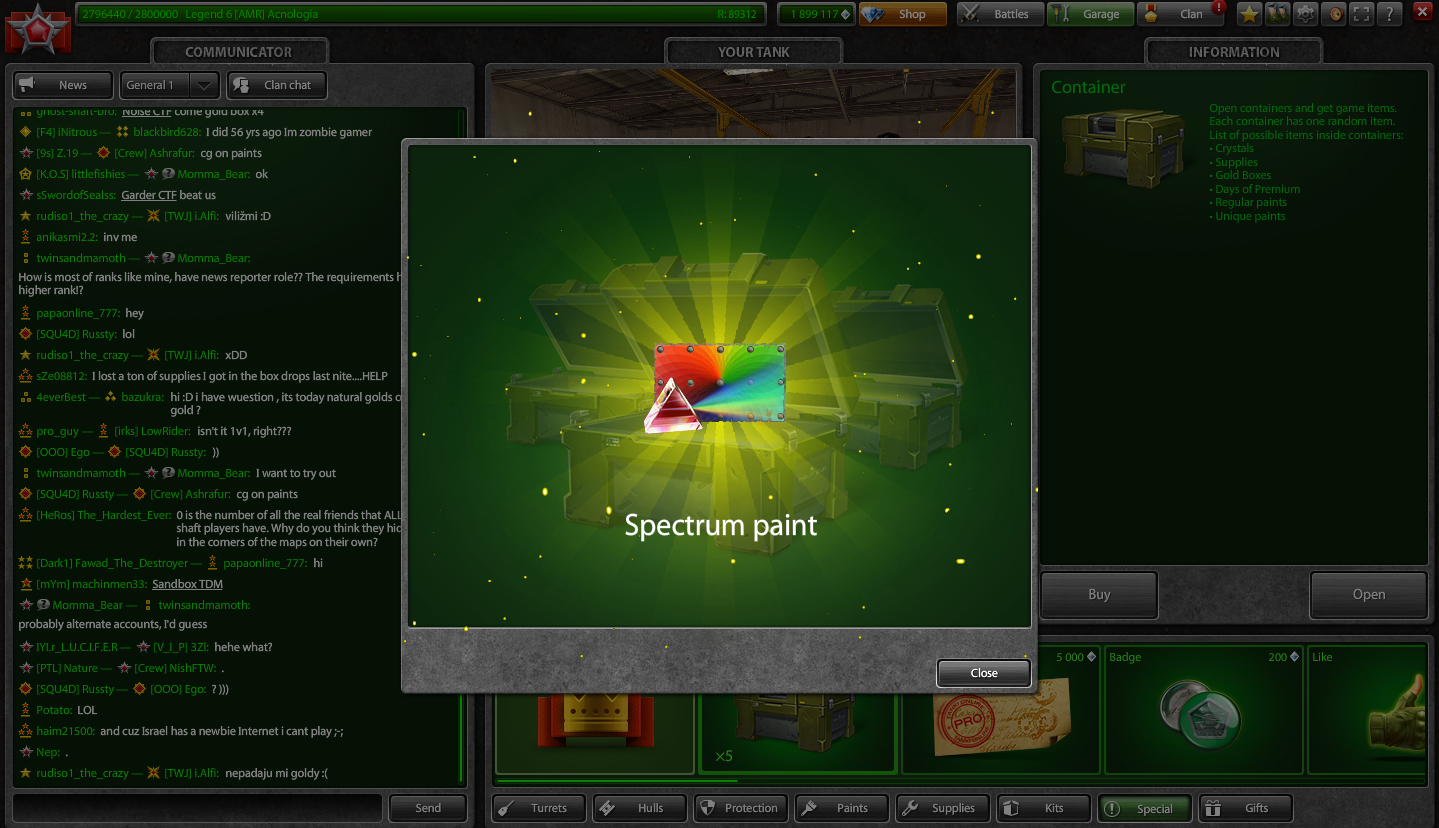The image size is (1439, 828).
Task: Open the Garage section
Action: (1090, 14)
